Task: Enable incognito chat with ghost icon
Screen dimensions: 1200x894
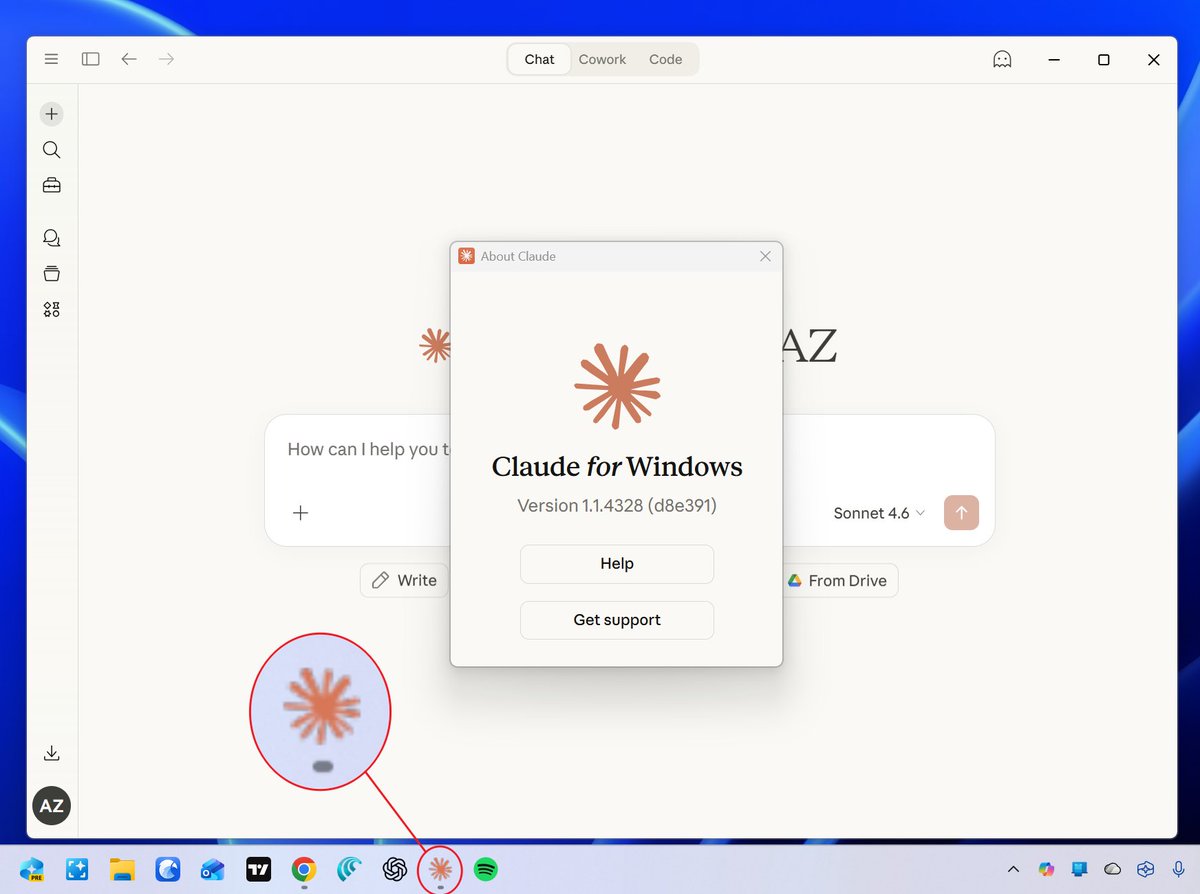Action: 1002,59
